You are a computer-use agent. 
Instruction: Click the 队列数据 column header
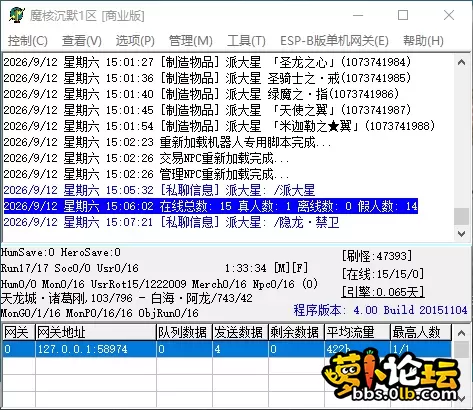tap(184, 333)
